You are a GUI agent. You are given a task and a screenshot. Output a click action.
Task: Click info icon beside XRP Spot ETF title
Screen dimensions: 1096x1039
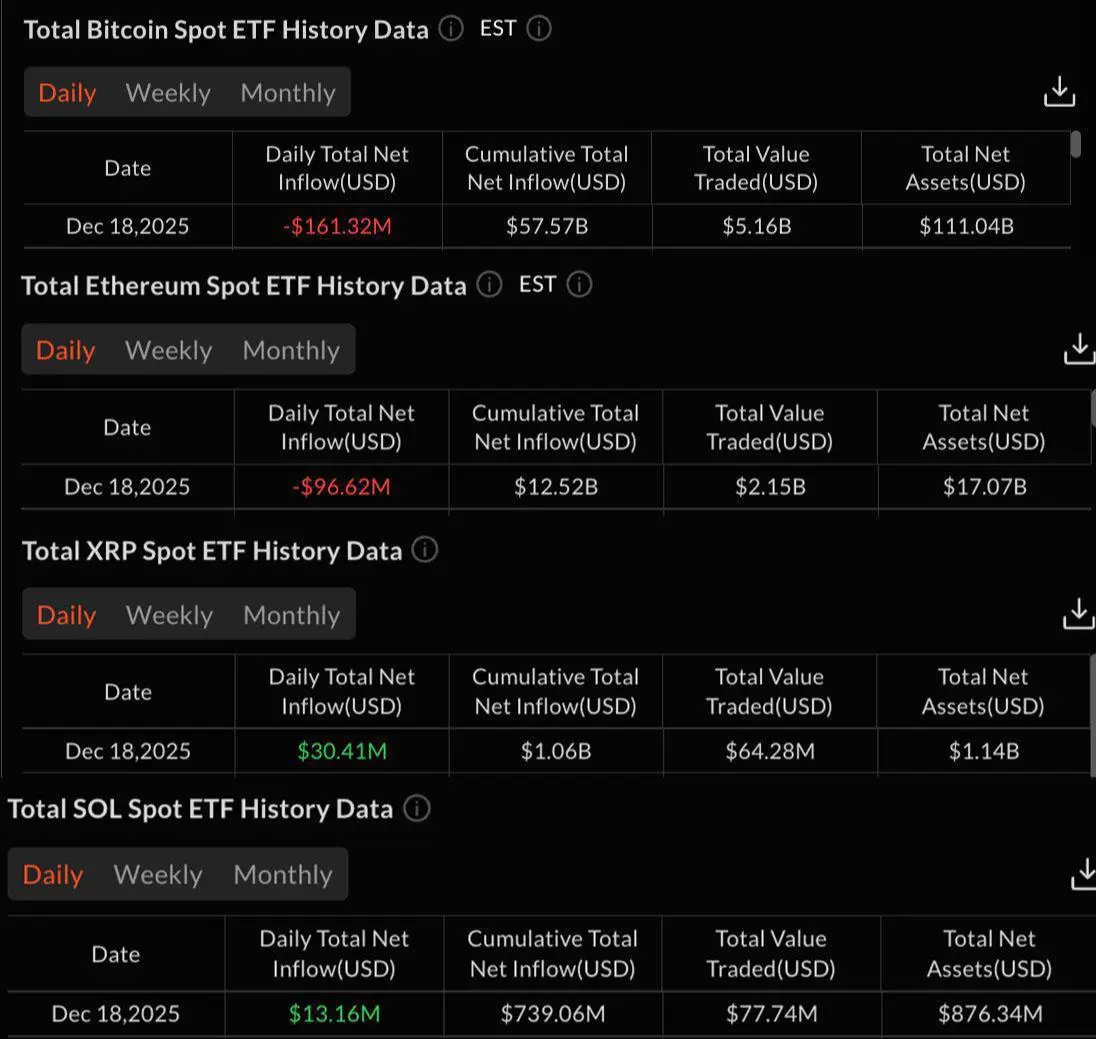[x=425, y=550]
